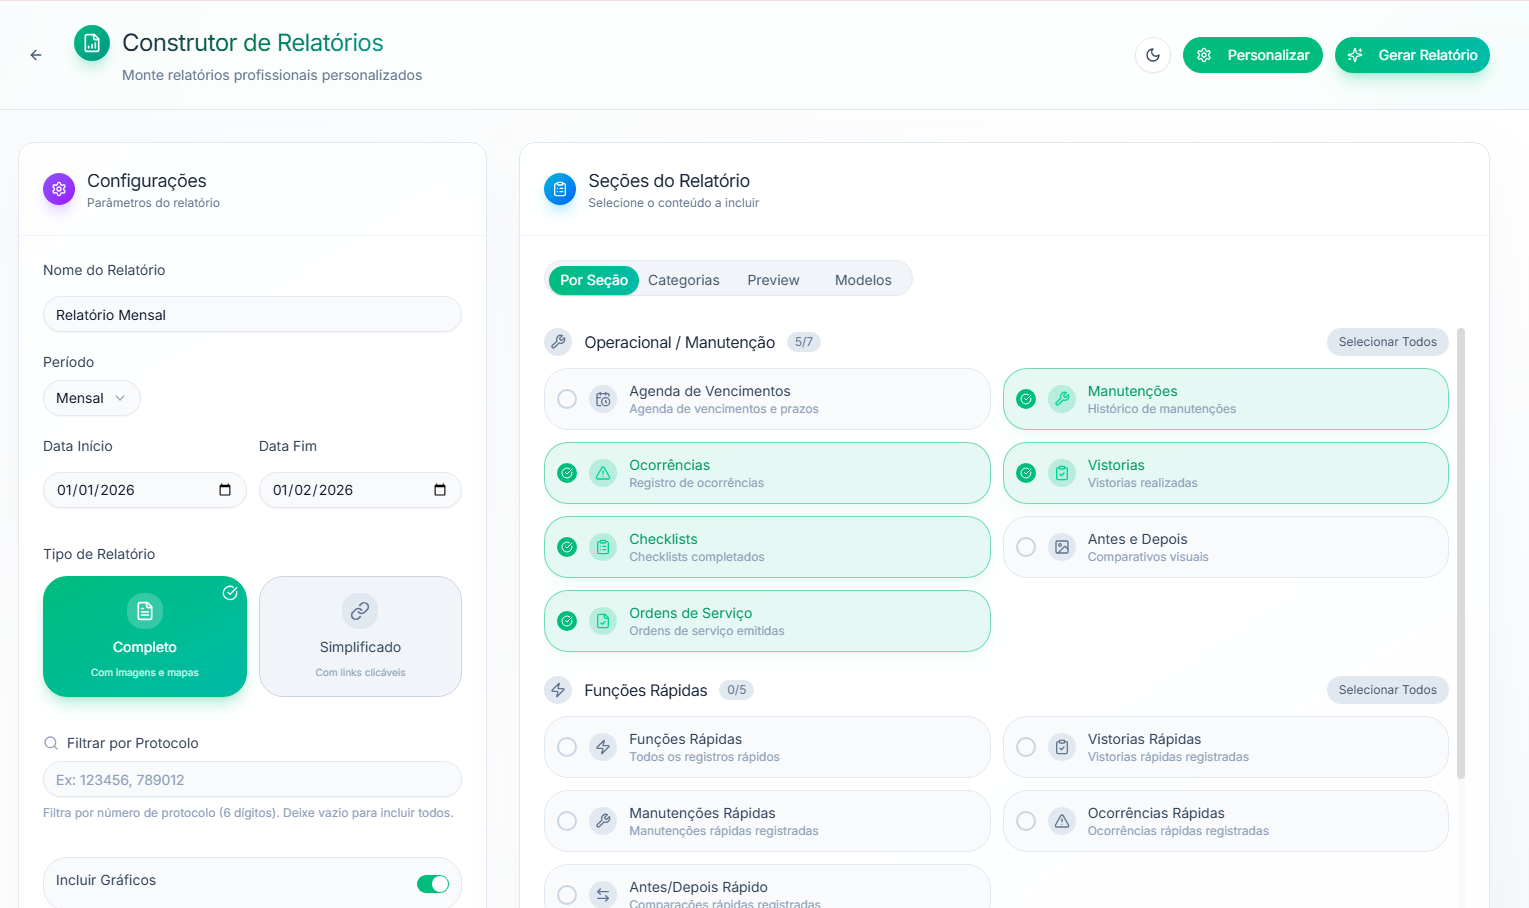
Task: Select the Manutenções Rápidas radio circle
Action: (567, 821)
